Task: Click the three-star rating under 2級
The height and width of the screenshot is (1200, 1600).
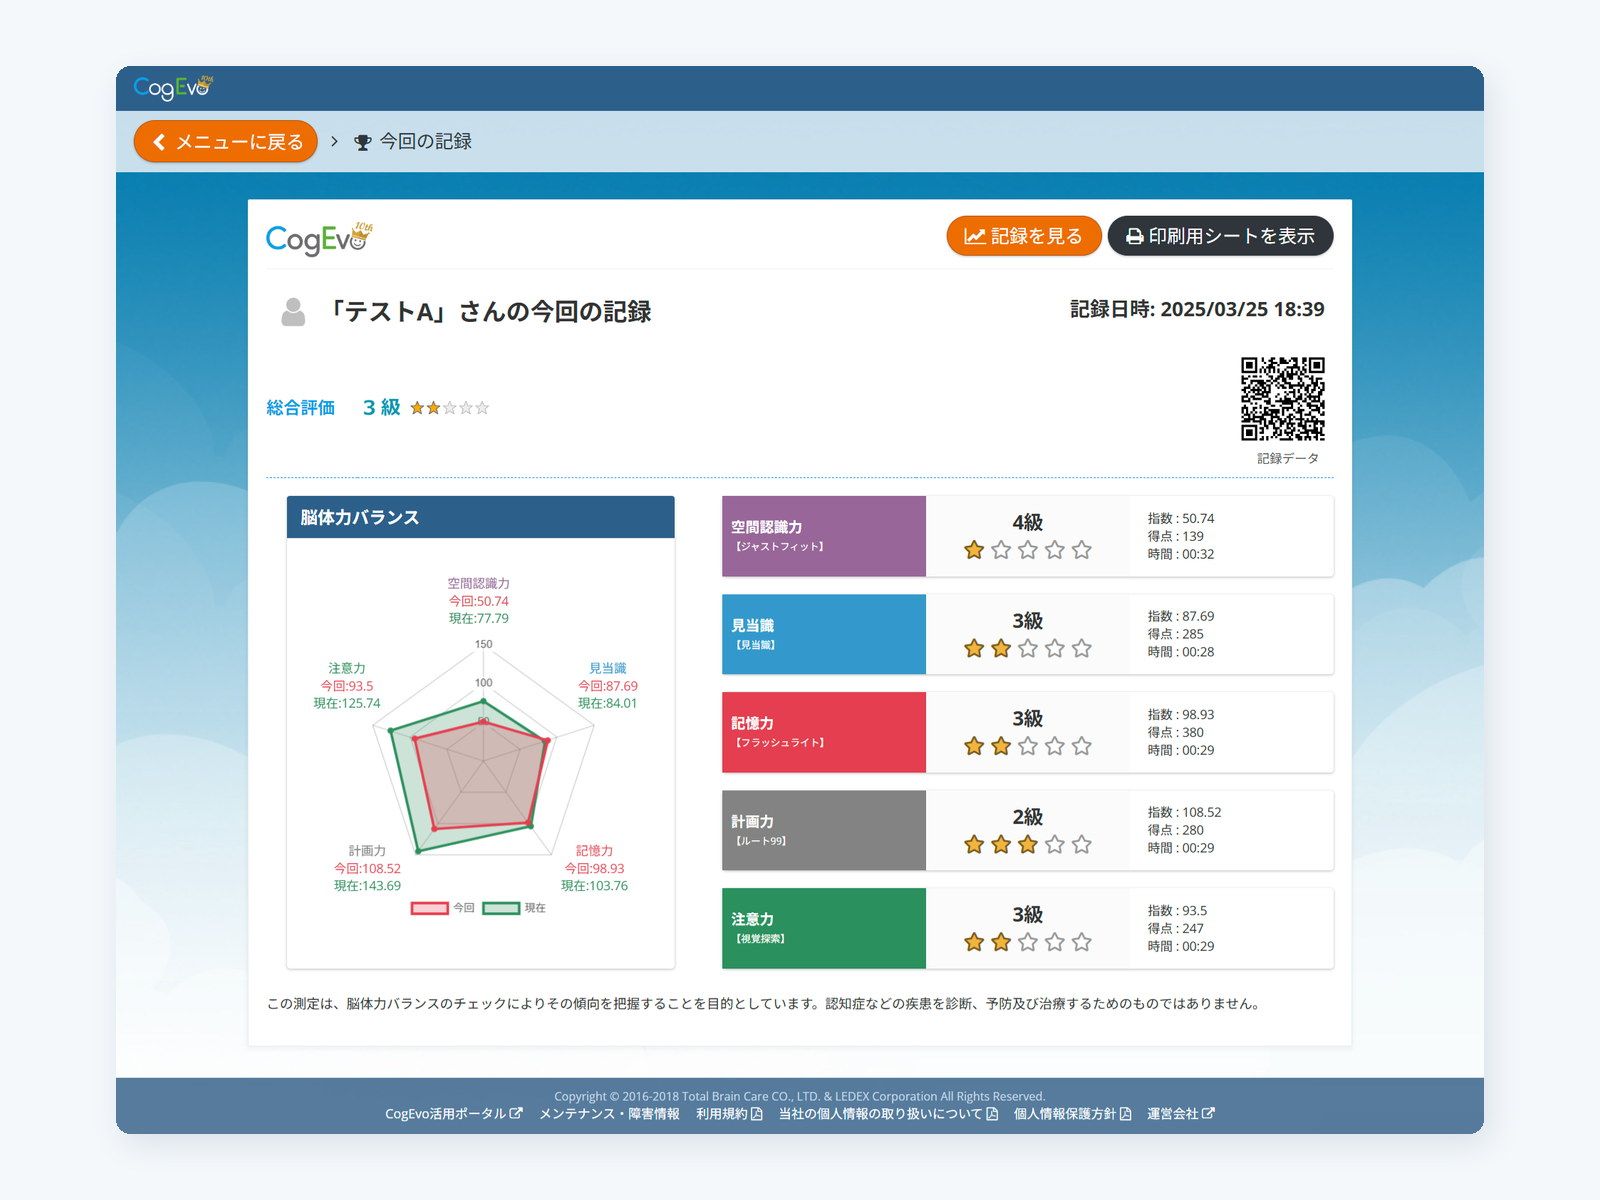Action: click(x=1027, y=844)
